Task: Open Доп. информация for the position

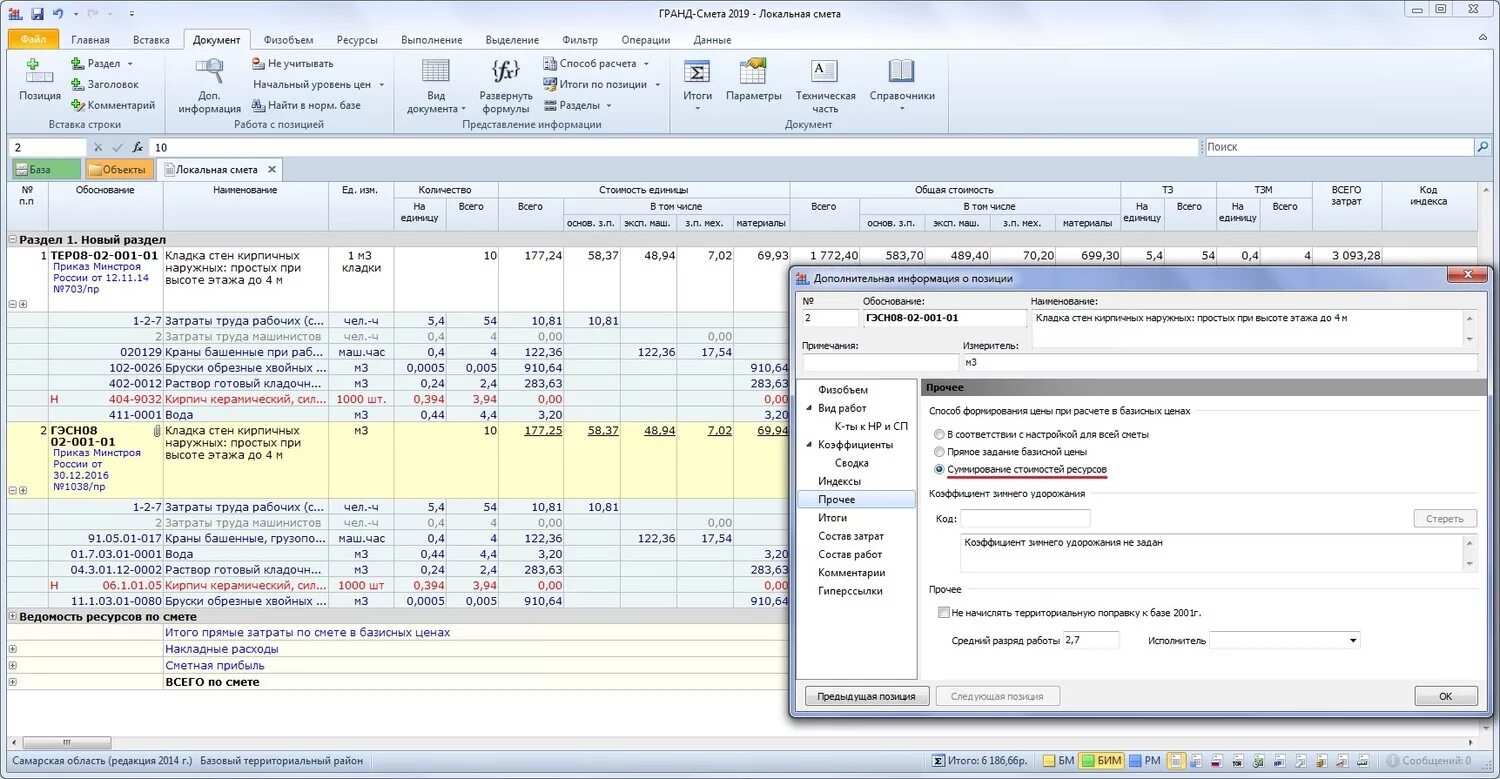Action: click(x=210, y=86)
